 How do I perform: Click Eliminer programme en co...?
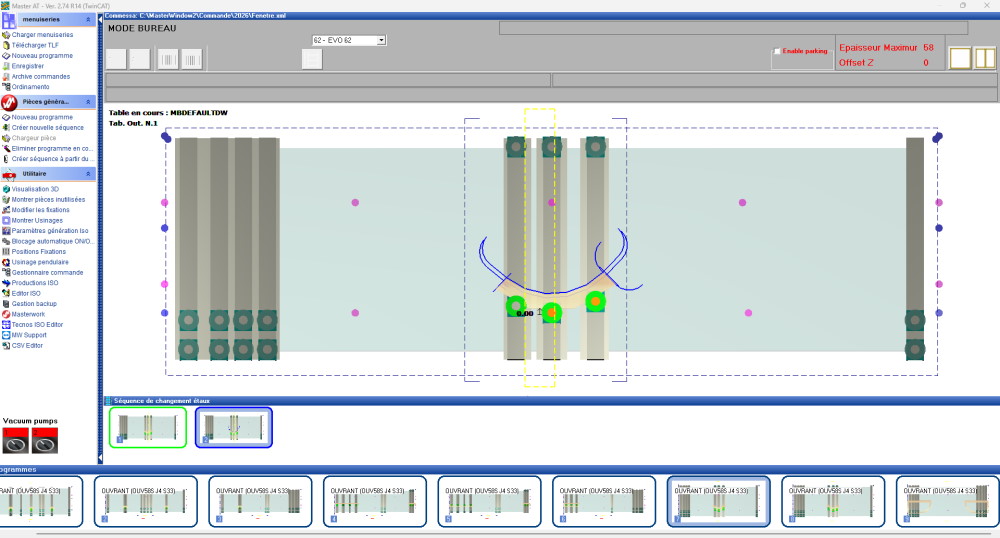click(x=51, y=149)
